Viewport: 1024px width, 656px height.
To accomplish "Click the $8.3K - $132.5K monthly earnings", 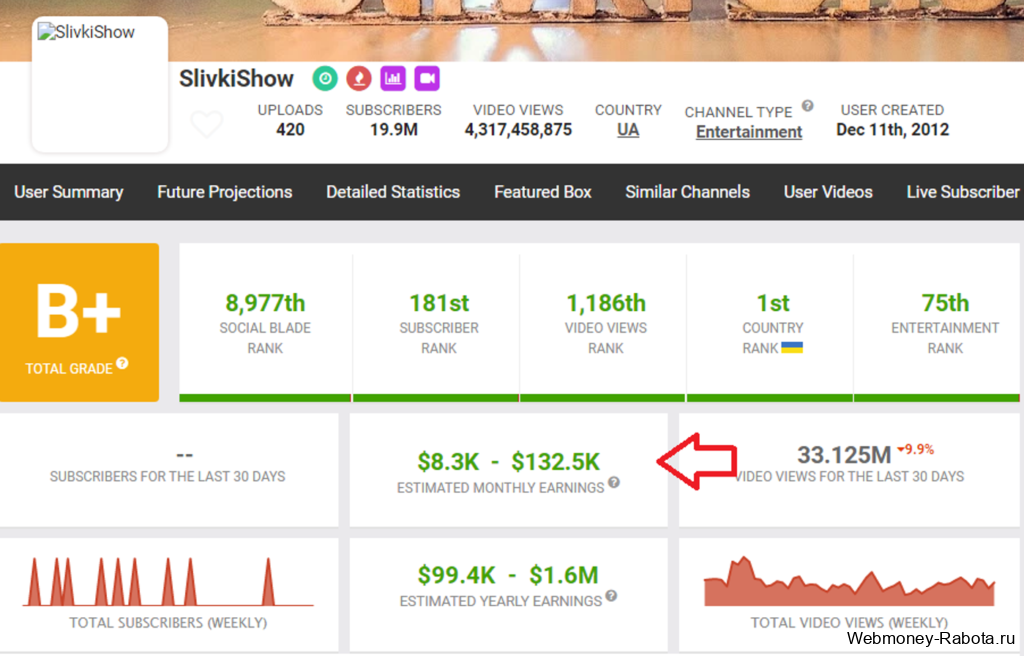I will [509, 462].
